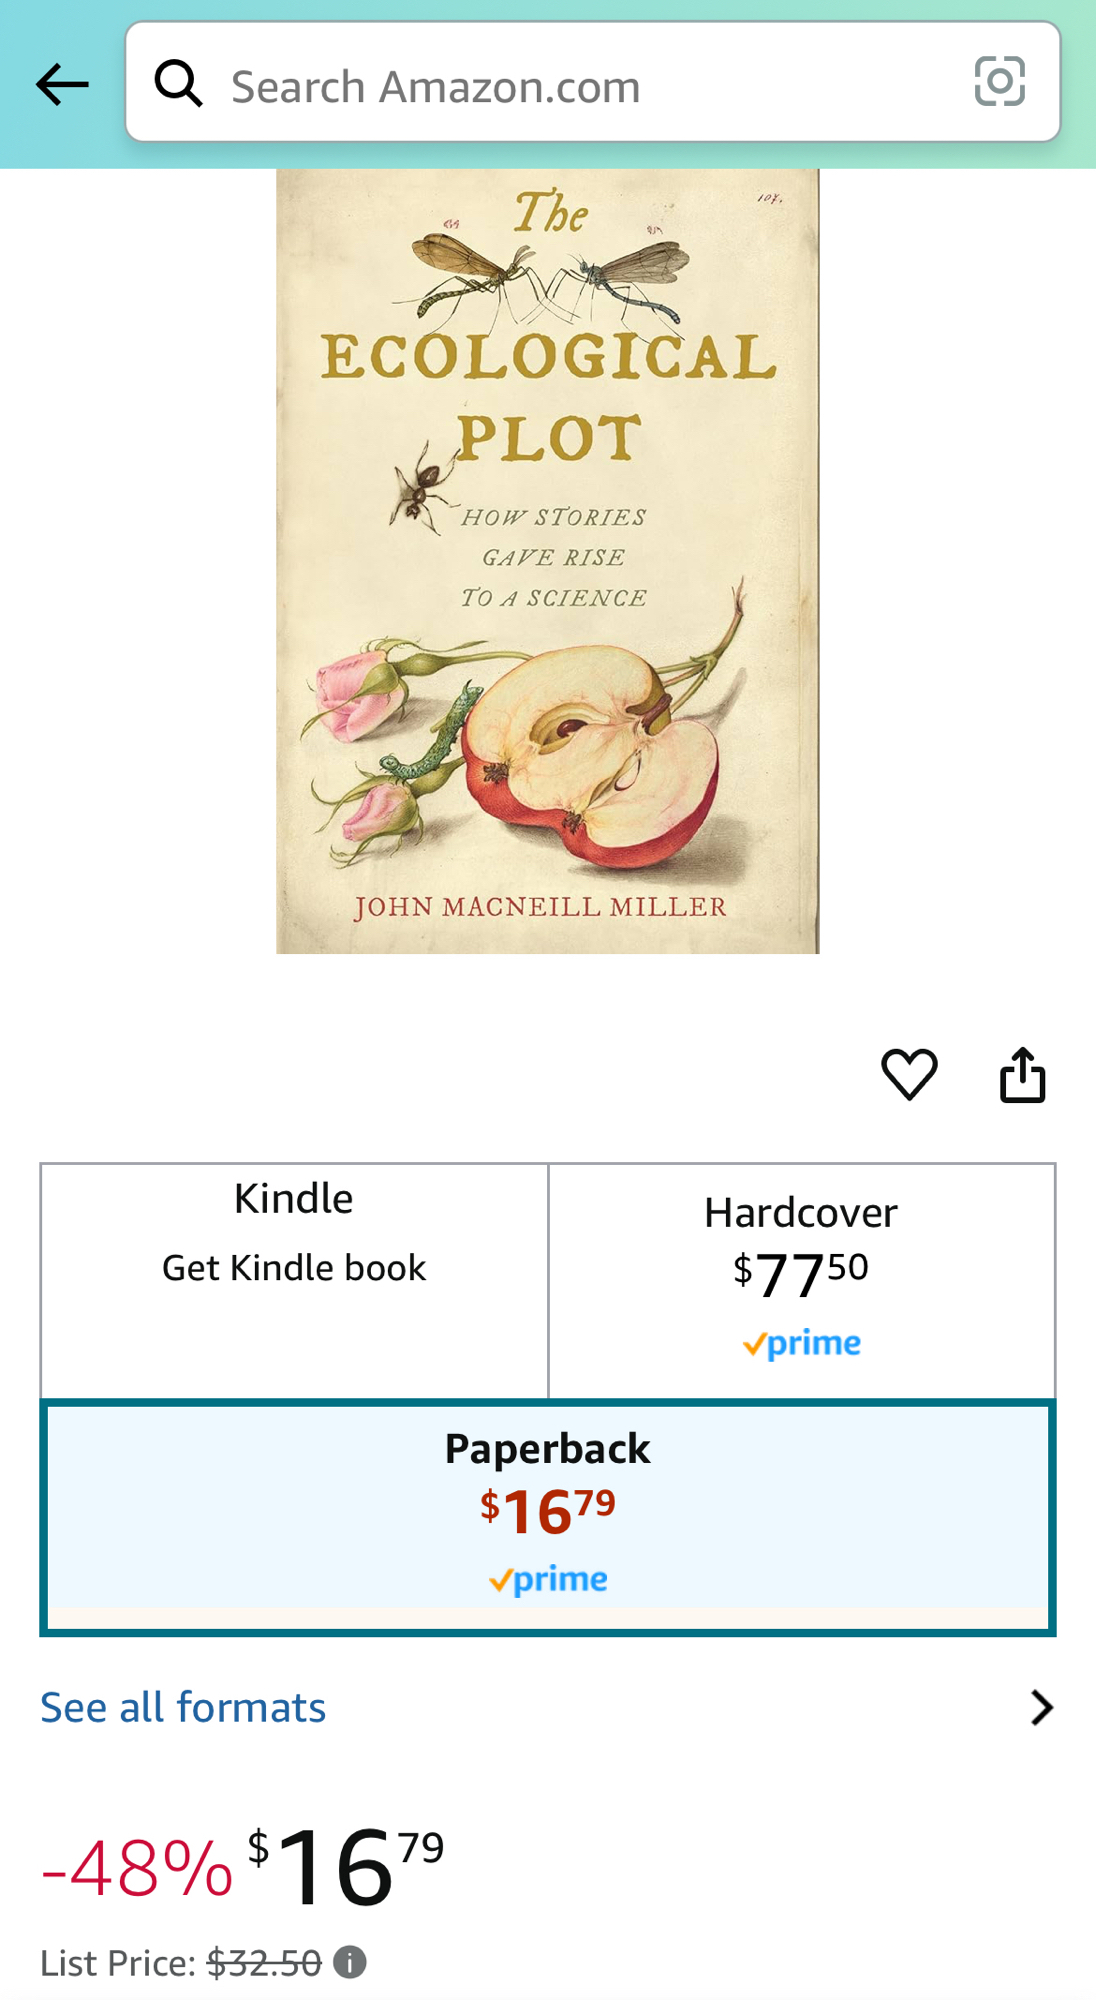Expand formats list with chevron arrow
The height and width of the screenshot is (2000, 1096).
tap(1041, 1708)
